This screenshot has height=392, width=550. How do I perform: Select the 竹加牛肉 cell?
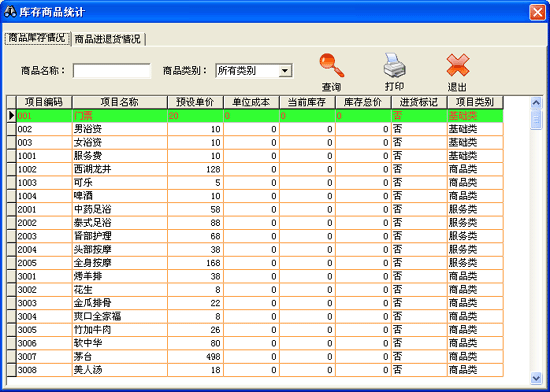tap(120, 330)
